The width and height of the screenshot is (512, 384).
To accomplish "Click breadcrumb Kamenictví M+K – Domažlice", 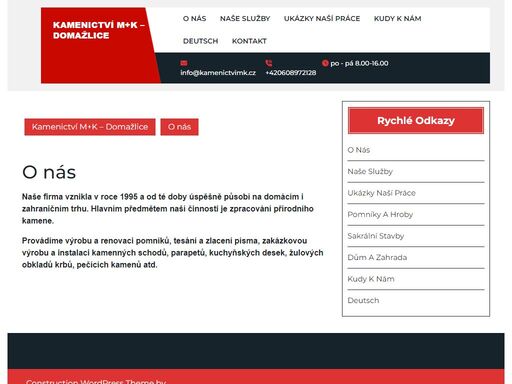I will click(x=90, y=127).
